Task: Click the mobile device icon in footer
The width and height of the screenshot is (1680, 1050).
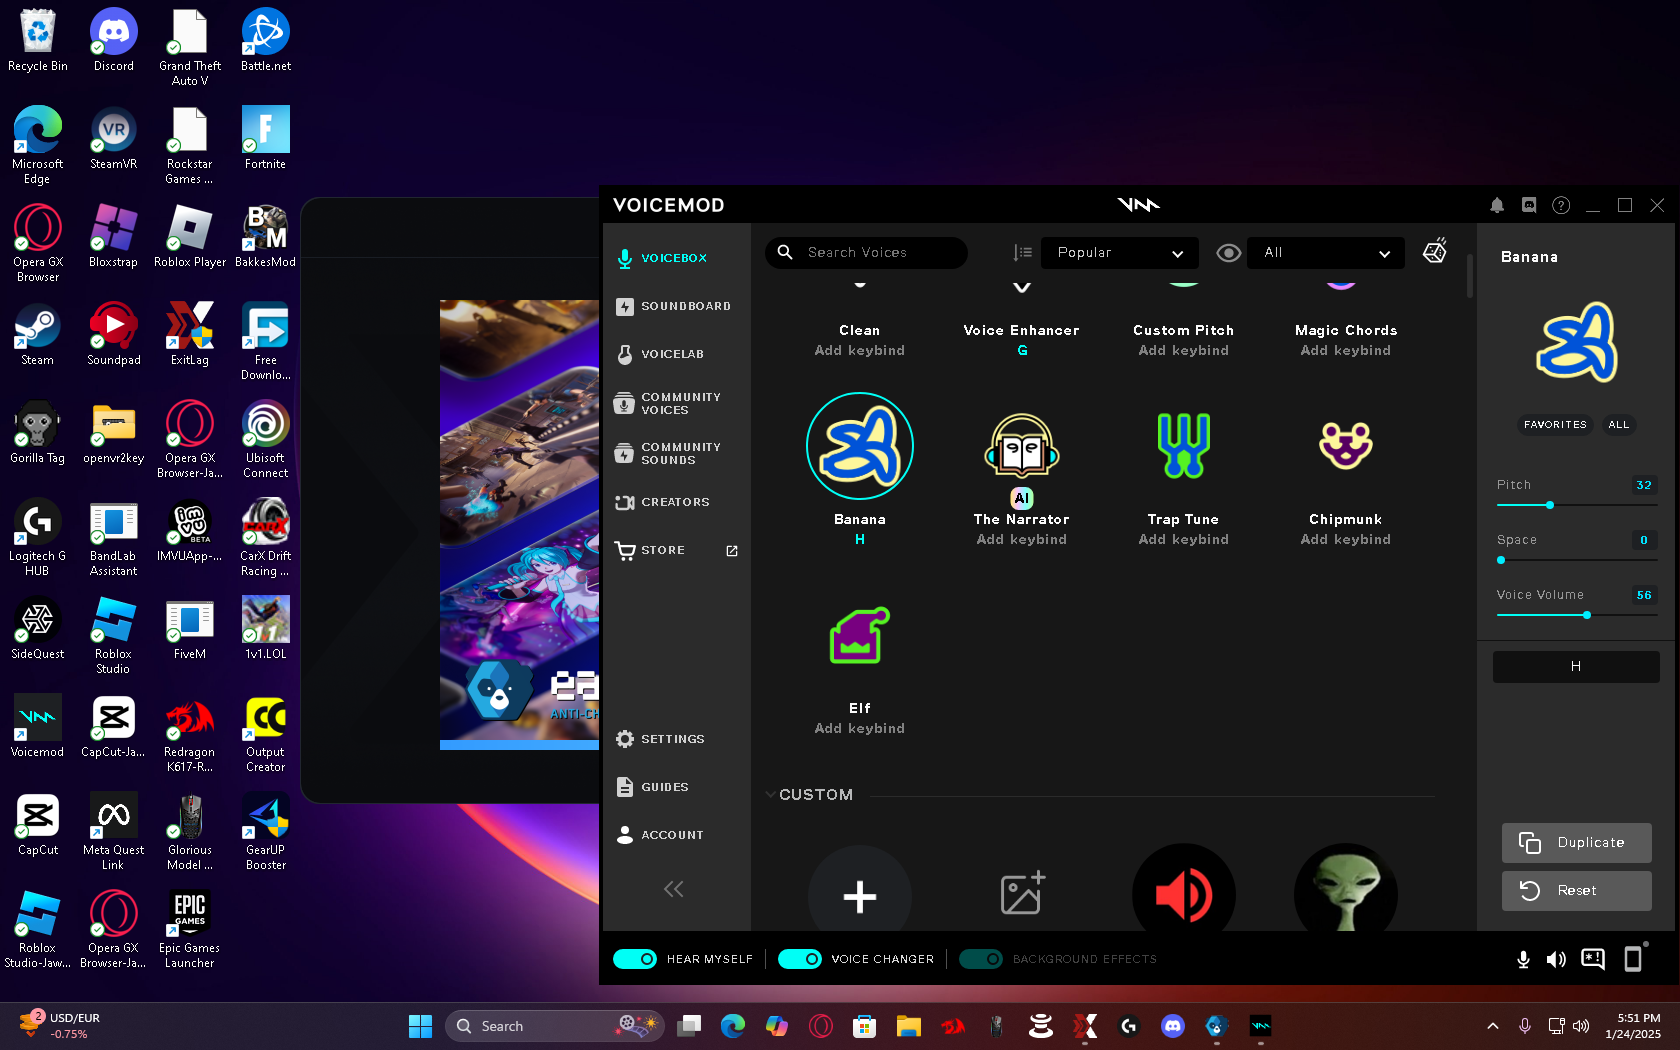Action: pyautogui.click(x=1633, y=958)
